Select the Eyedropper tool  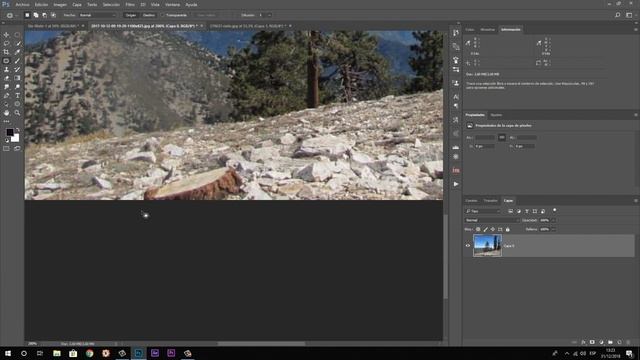[x=17, y=52]
